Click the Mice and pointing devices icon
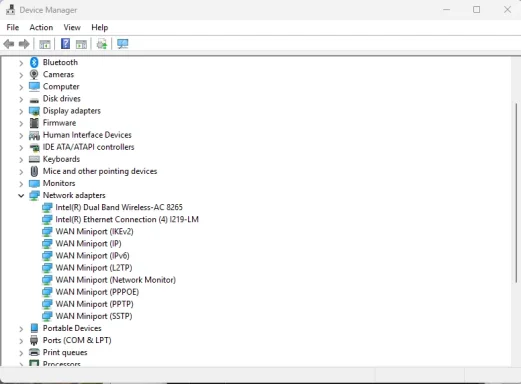Viewport: 521px width, 384px height. pos(34,171)
